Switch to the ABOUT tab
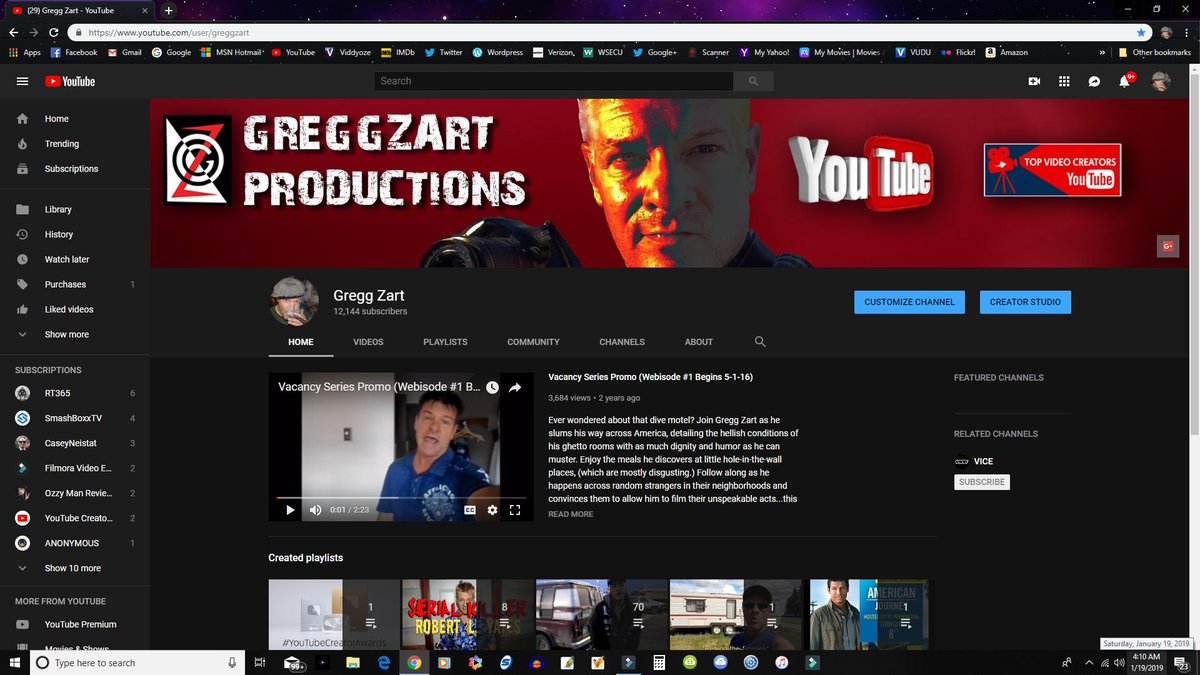The image size is (1200, 675). click(x=699, y=342)
